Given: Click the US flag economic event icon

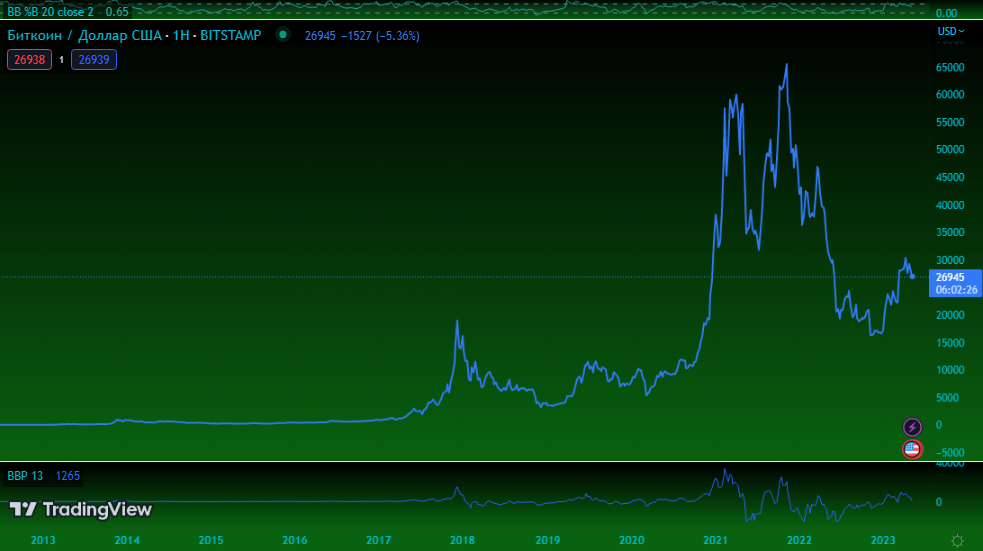Looking at the screenshot, I should [x=912, y=449].
